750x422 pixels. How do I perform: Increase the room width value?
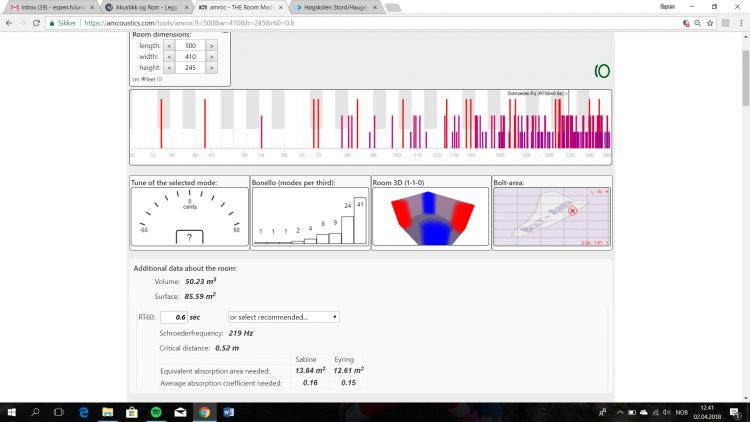point(211,57)
